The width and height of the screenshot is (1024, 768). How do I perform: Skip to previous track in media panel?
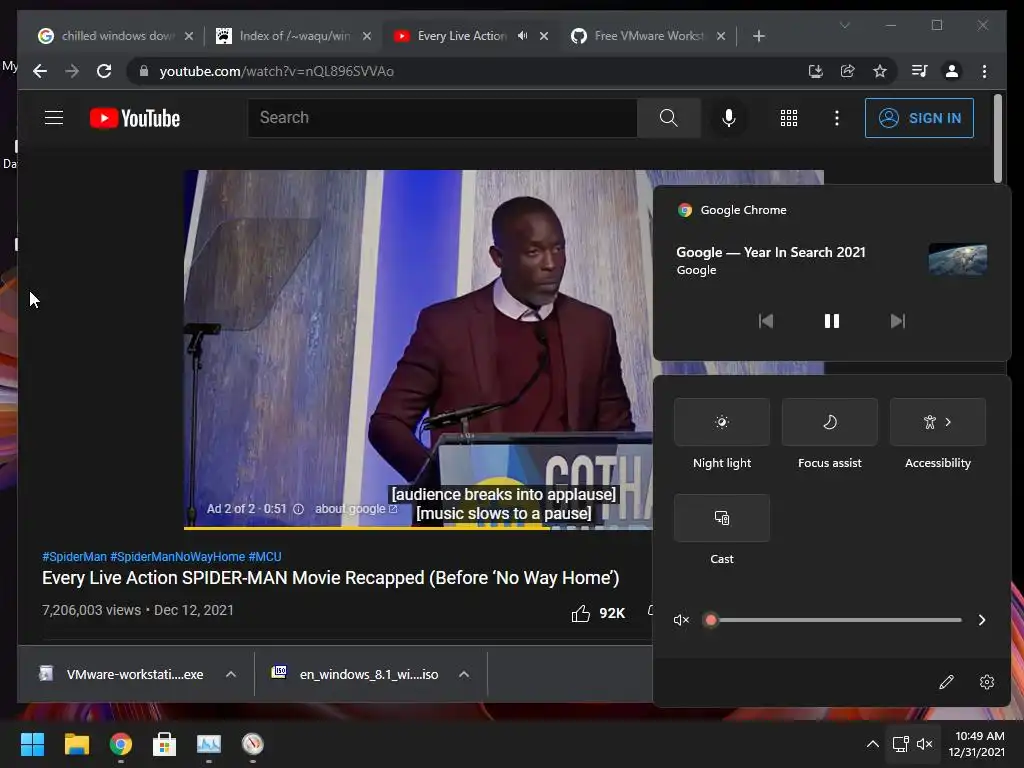tap(765, 321)
